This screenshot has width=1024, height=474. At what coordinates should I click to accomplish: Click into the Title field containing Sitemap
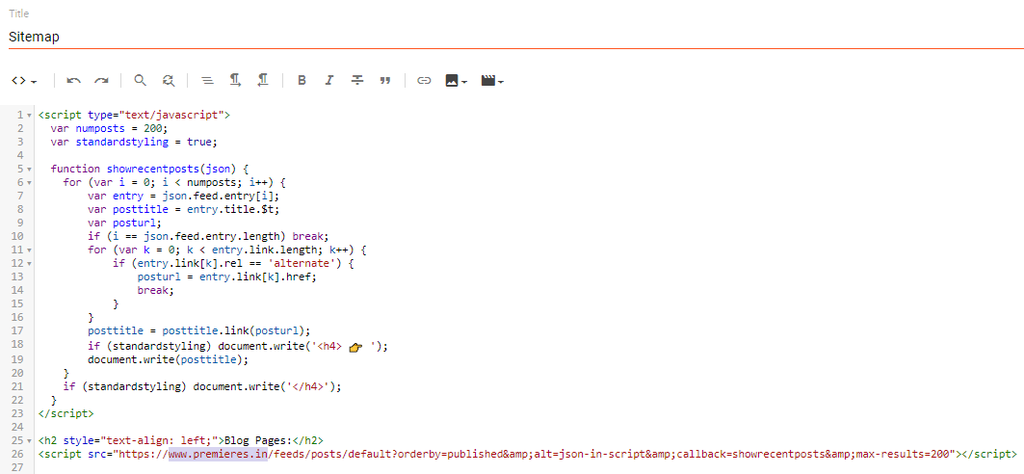516,37
